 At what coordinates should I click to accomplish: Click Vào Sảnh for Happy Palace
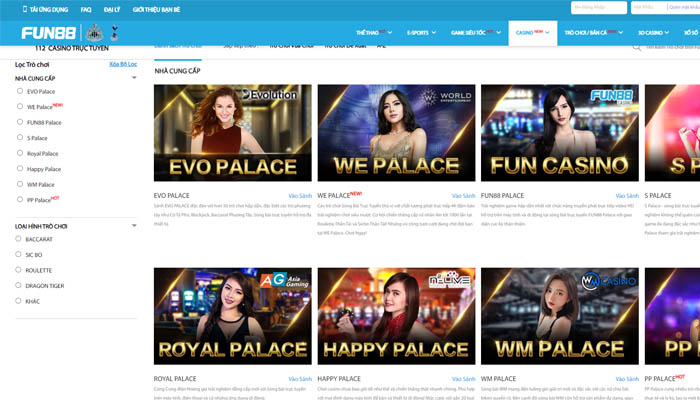point(463,379)
